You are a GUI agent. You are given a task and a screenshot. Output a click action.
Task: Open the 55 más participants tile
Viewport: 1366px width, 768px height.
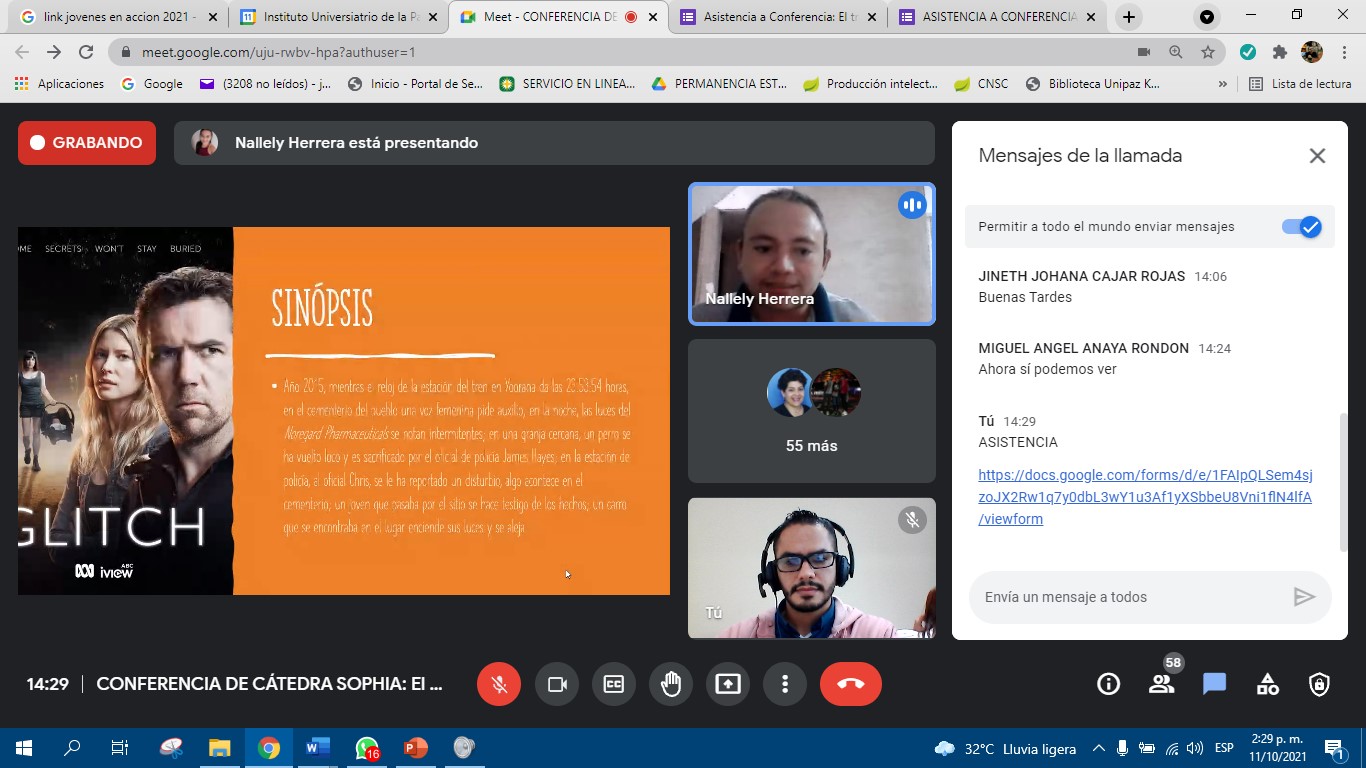coord(811,411)
